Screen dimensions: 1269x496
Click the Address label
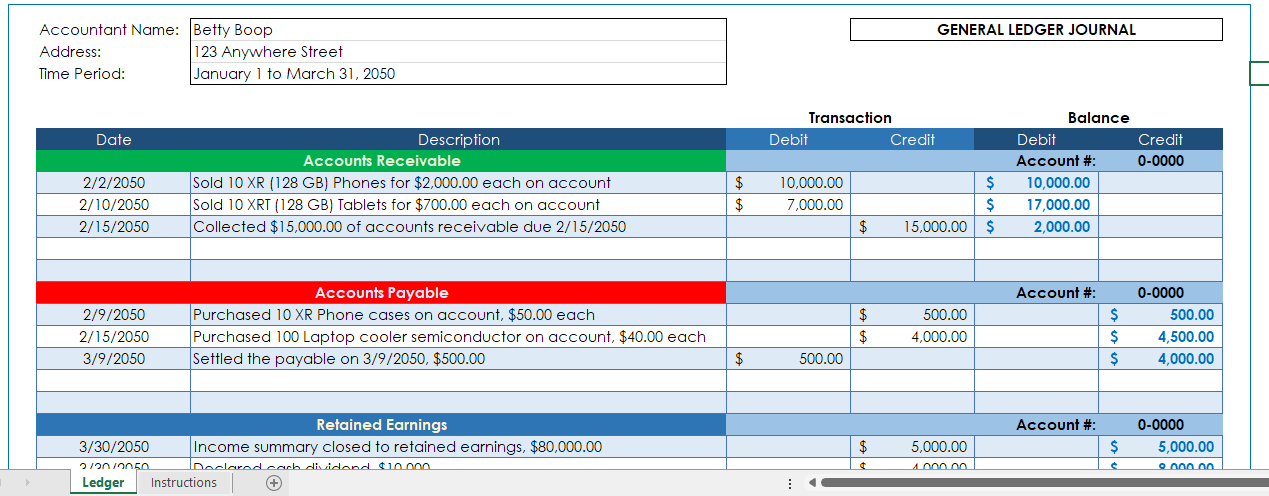[x=70, y=52]
